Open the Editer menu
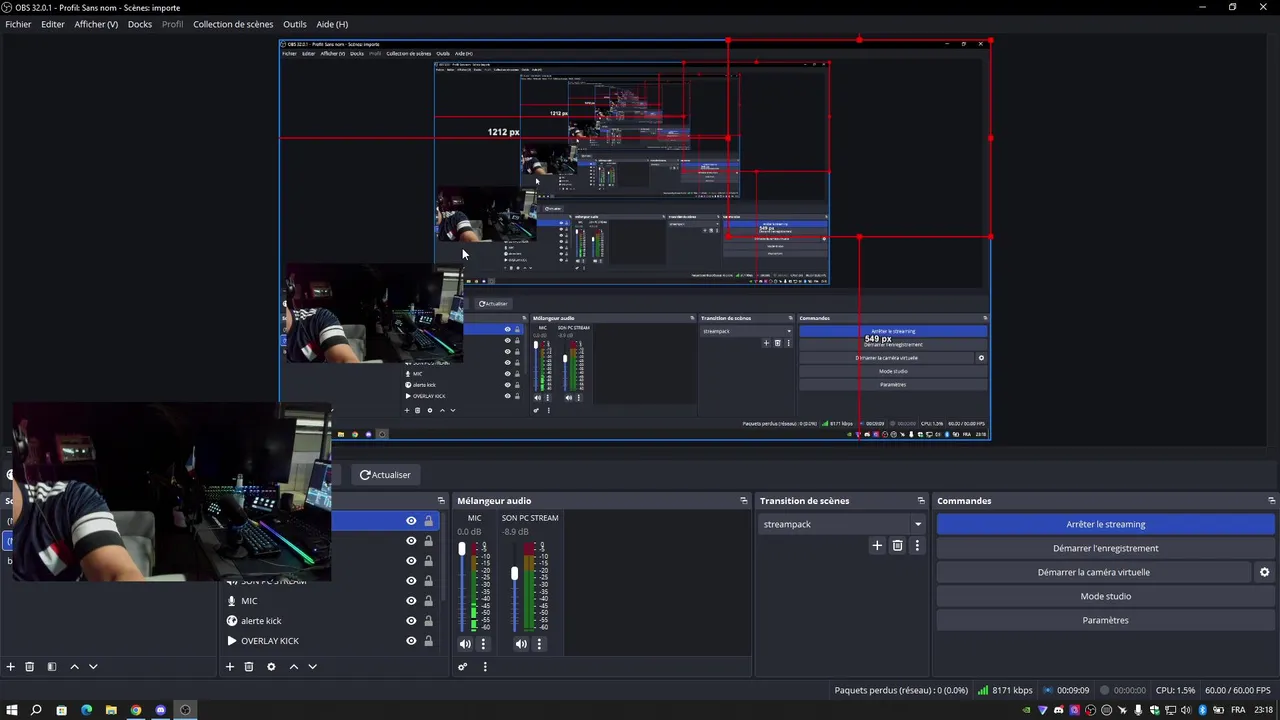The height and width of the screenshot is (720, 1280). [53, 24]
